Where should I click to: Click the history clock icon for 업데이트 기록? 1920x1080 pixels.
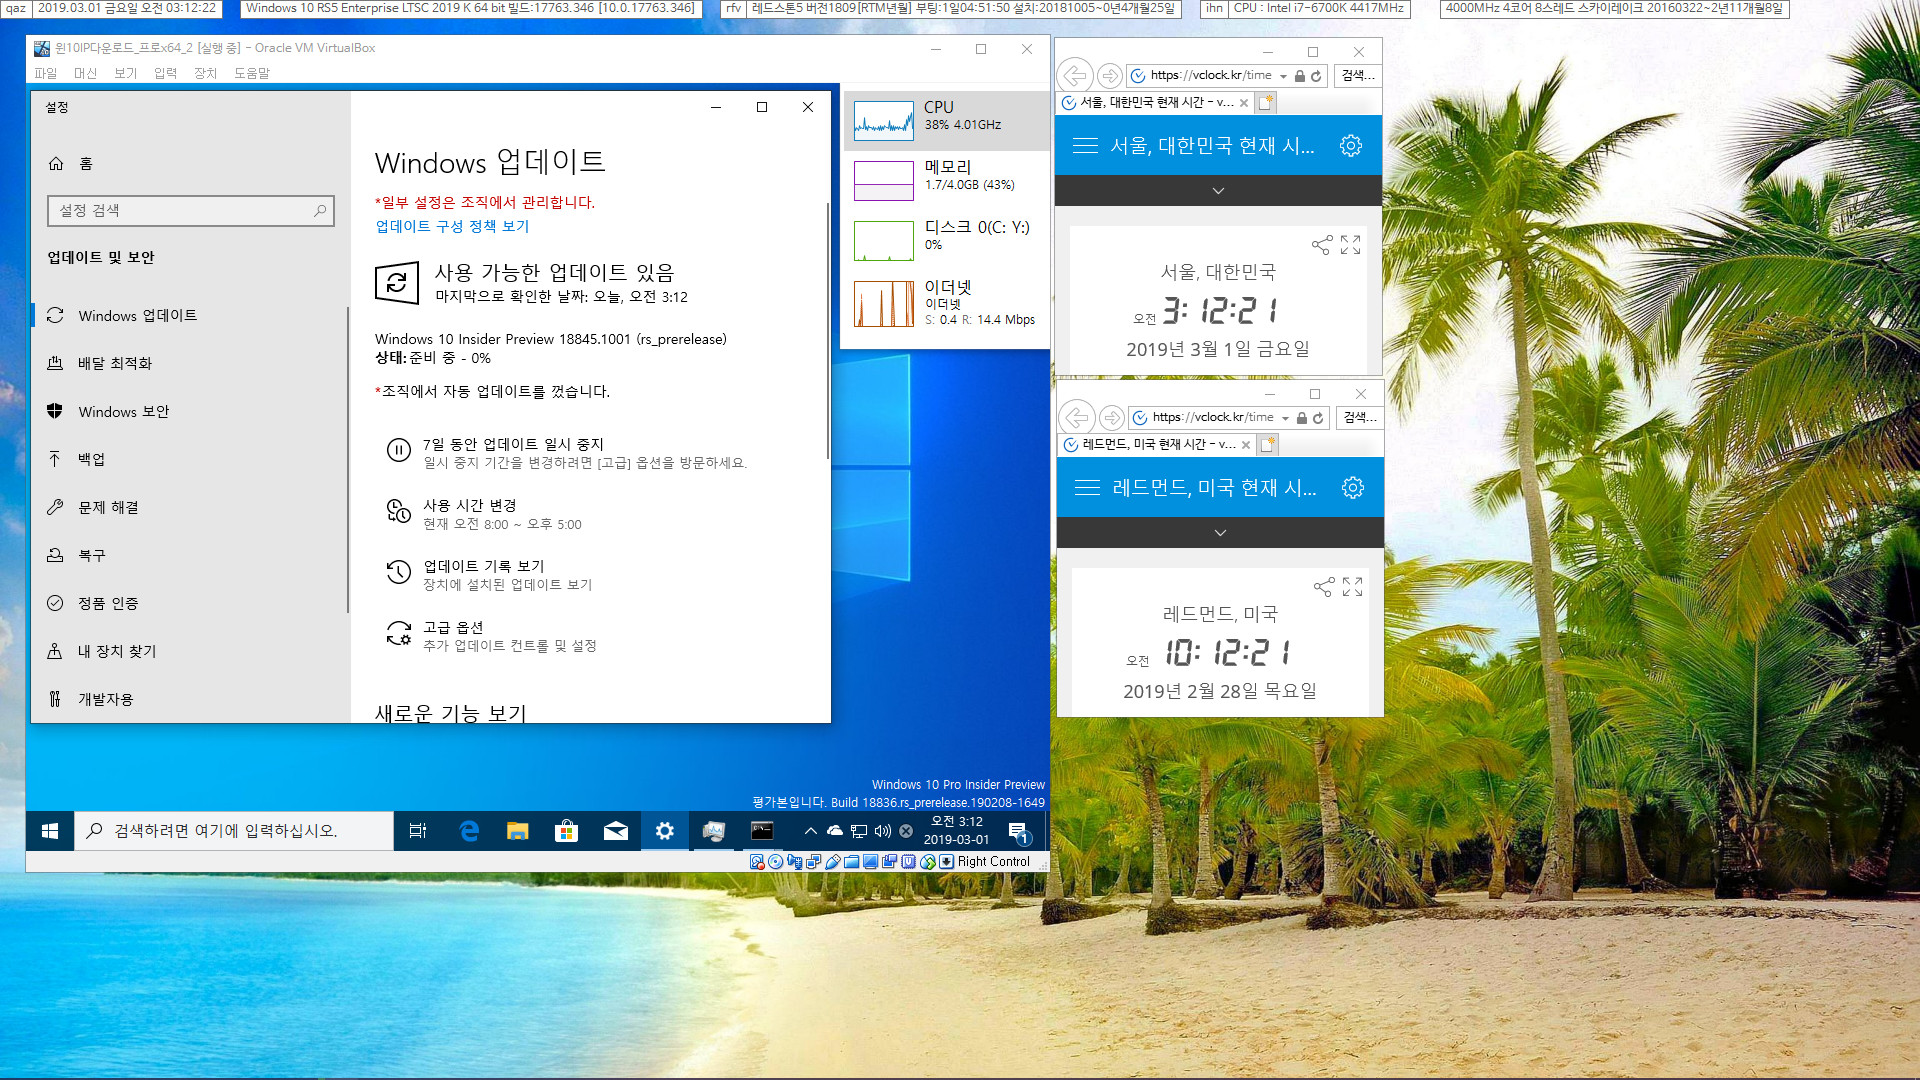(x=398, y=572)
